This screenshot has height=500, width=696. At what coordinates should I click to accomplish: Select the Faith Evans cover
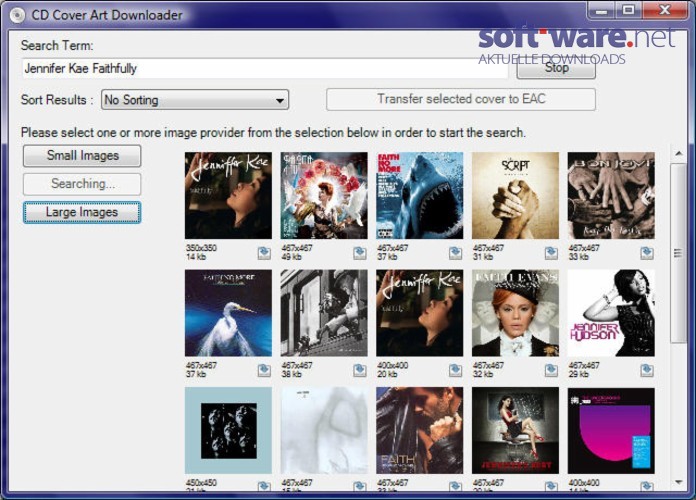coord(515,313)
